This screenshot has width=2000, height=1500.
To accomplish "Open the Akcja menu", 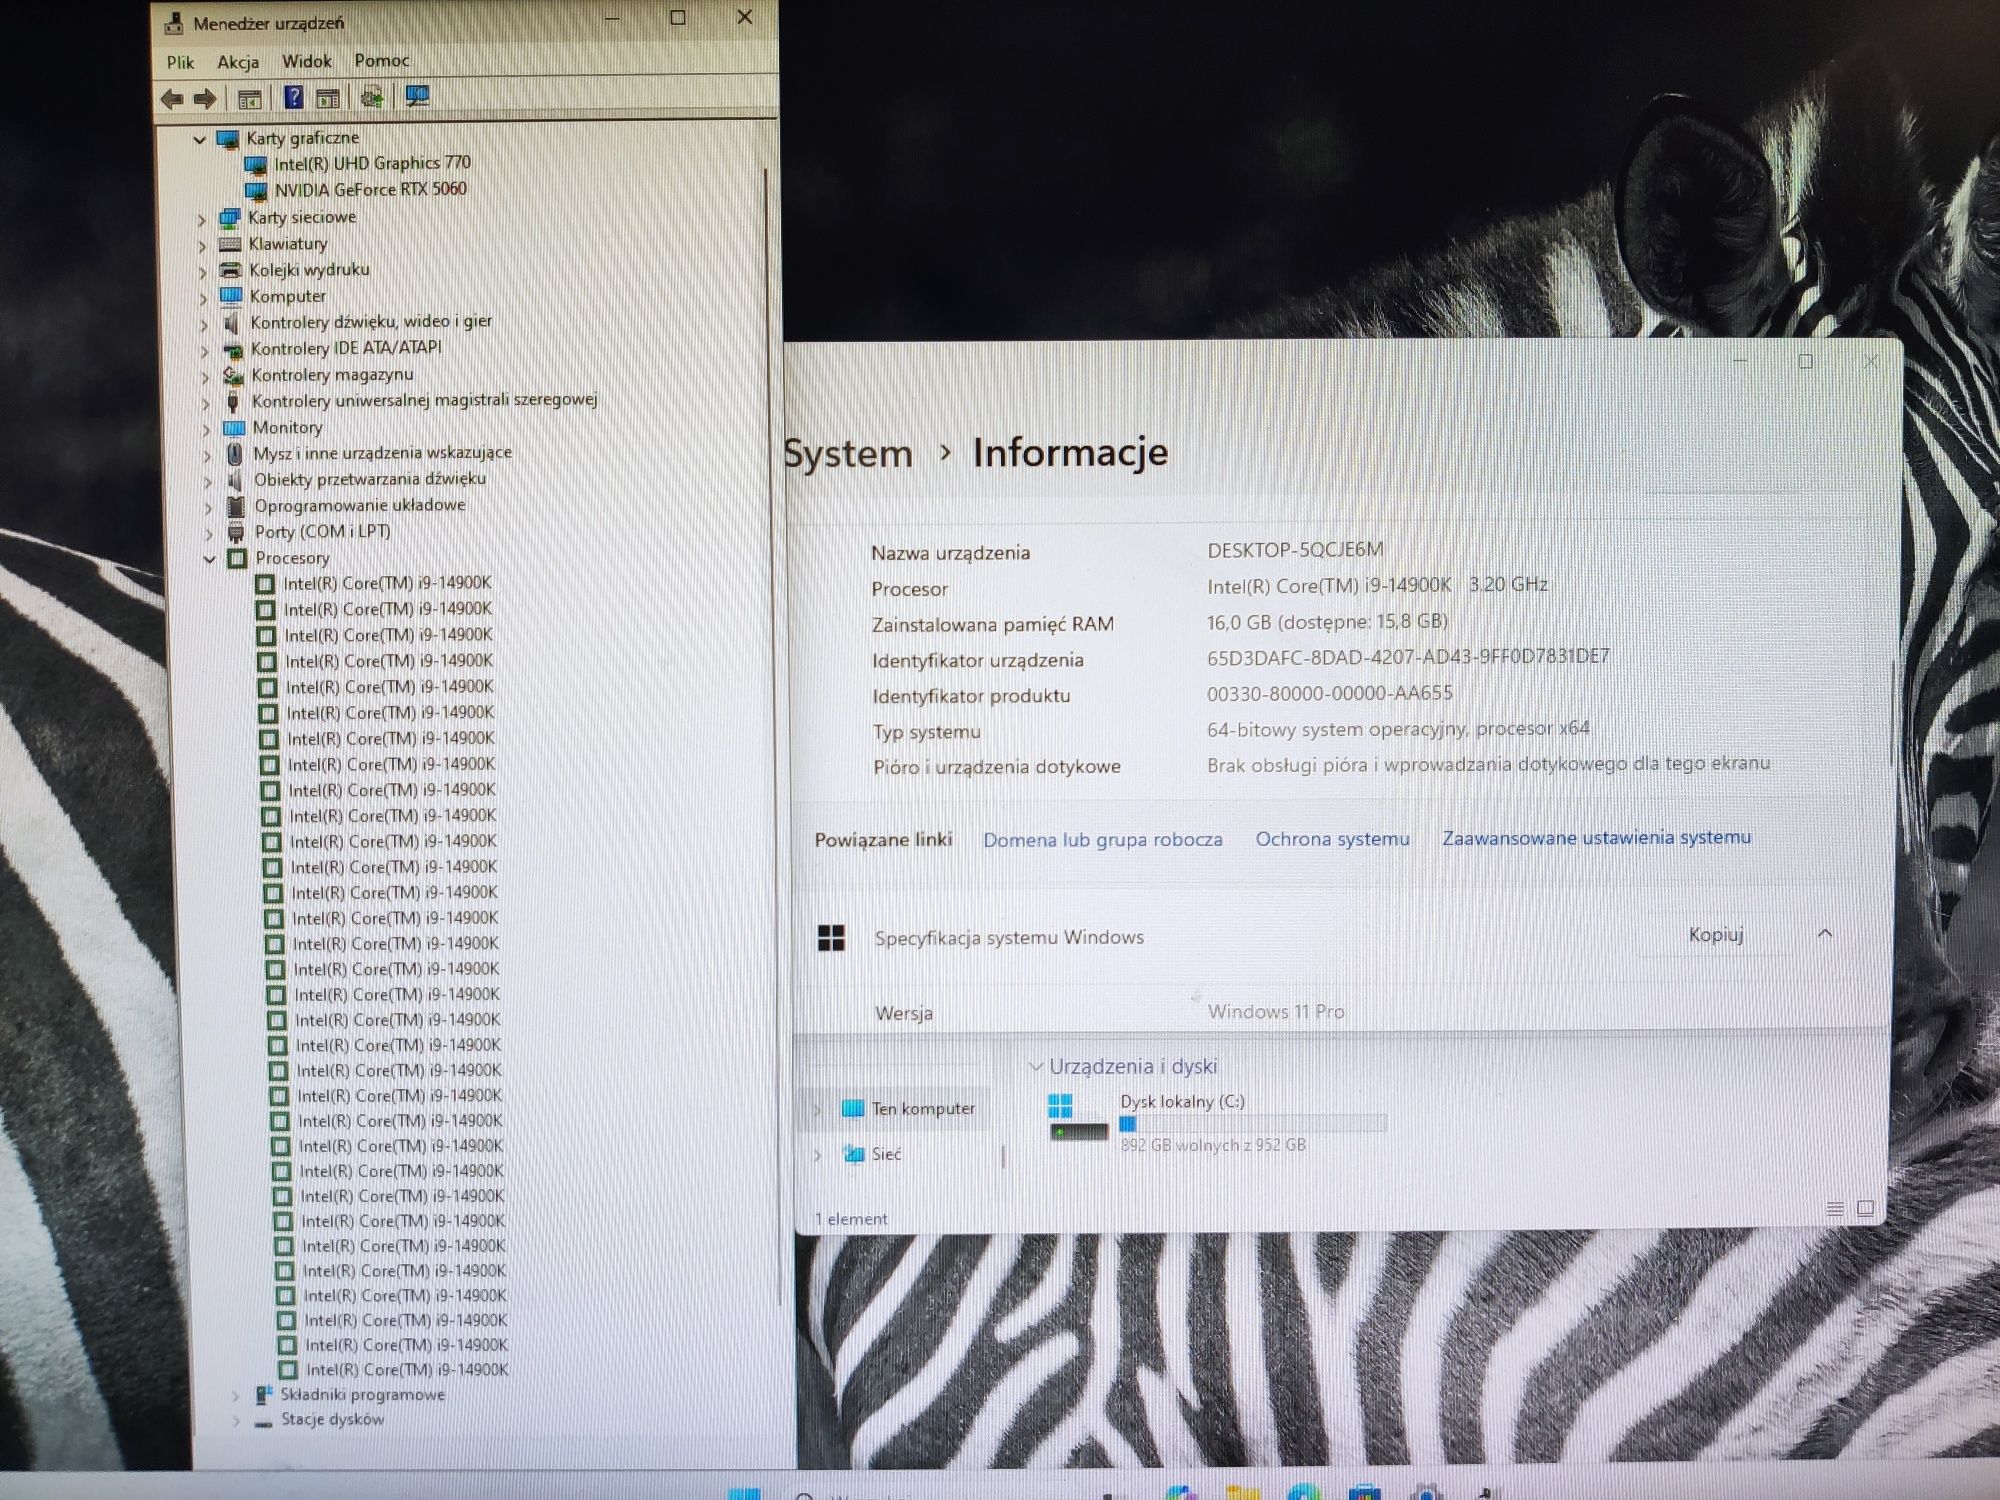I will pos(238,62).
